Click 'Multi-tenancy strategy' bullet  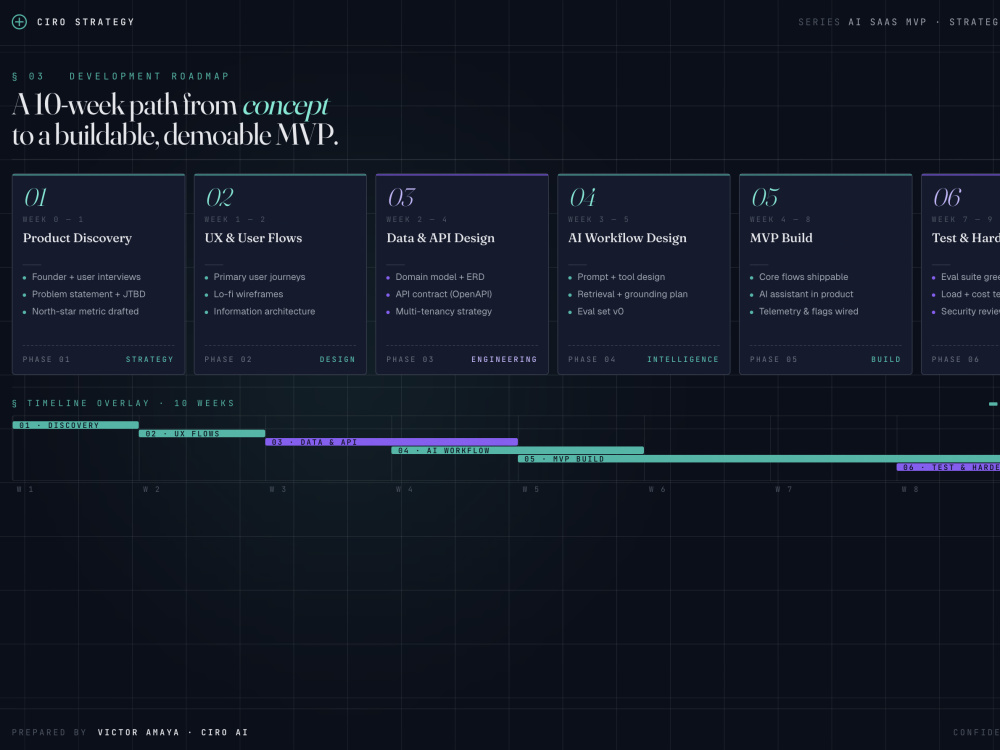click(444, 311)
